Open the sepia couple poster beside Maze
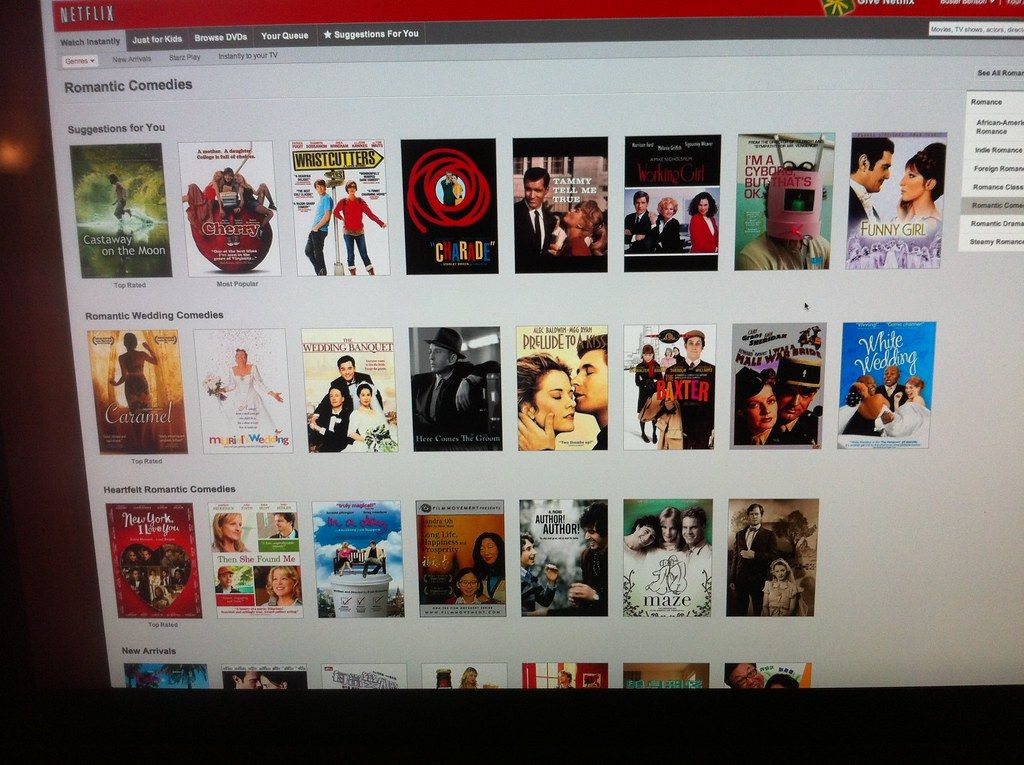 click(773, 557)
